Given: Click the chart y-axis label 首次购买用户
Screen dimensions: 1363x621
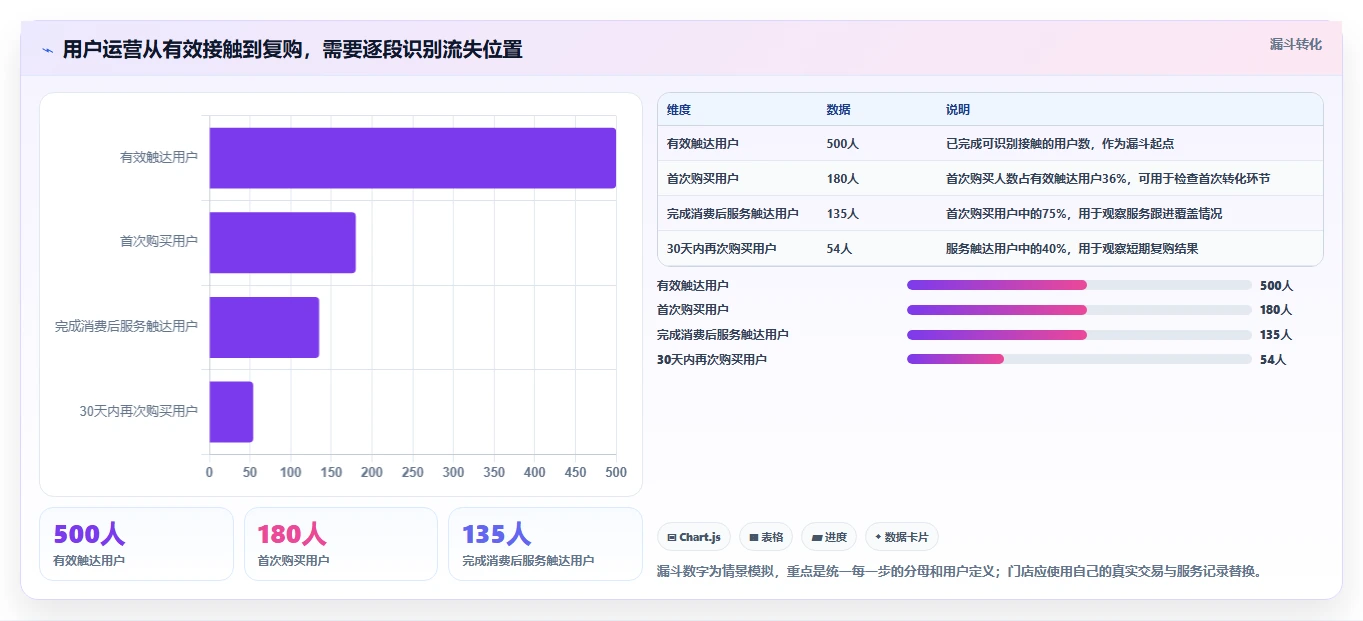Looking at the screenshot, I should [159, 242].
